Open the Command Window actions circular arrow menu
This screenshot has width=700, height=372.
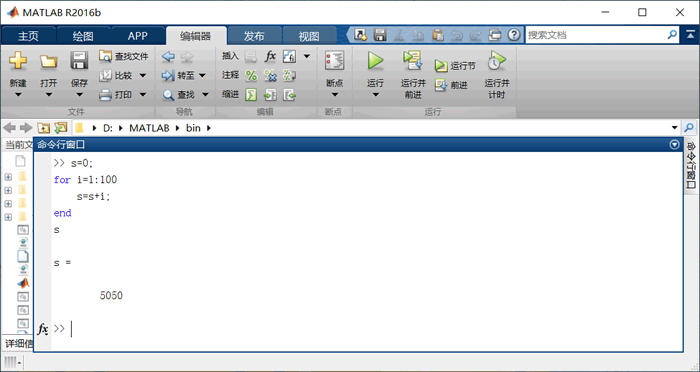pyautogui.click(x=675, y=145)
